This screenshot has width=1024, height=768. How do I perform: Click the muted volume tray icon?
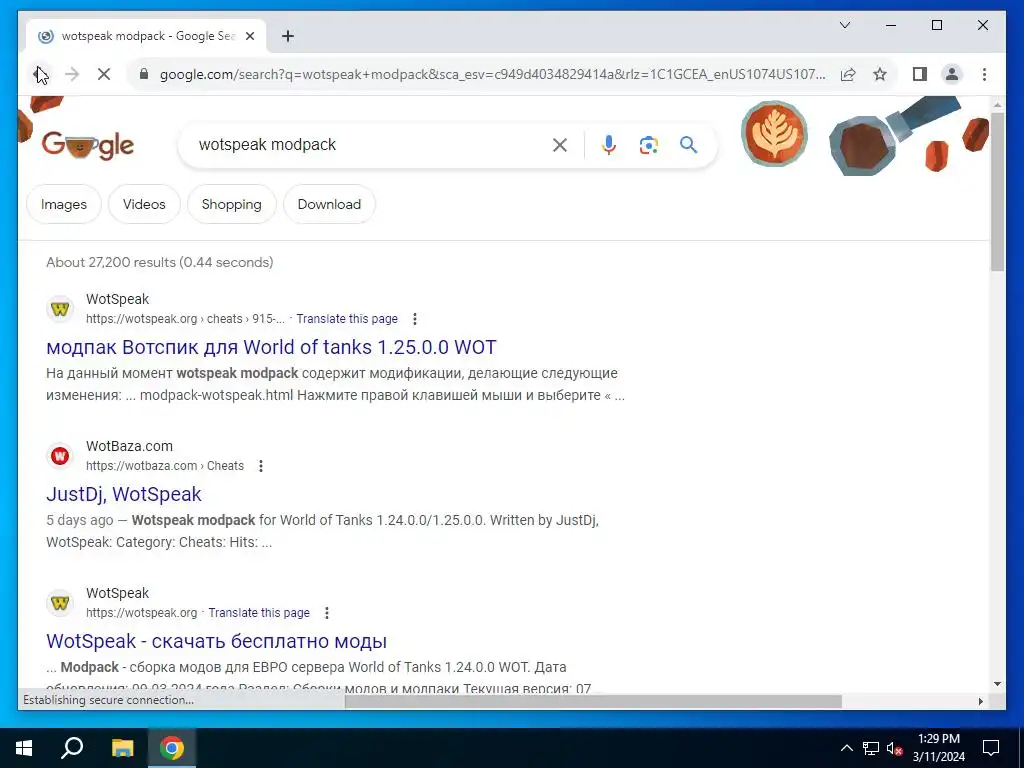tap(895, 748)
